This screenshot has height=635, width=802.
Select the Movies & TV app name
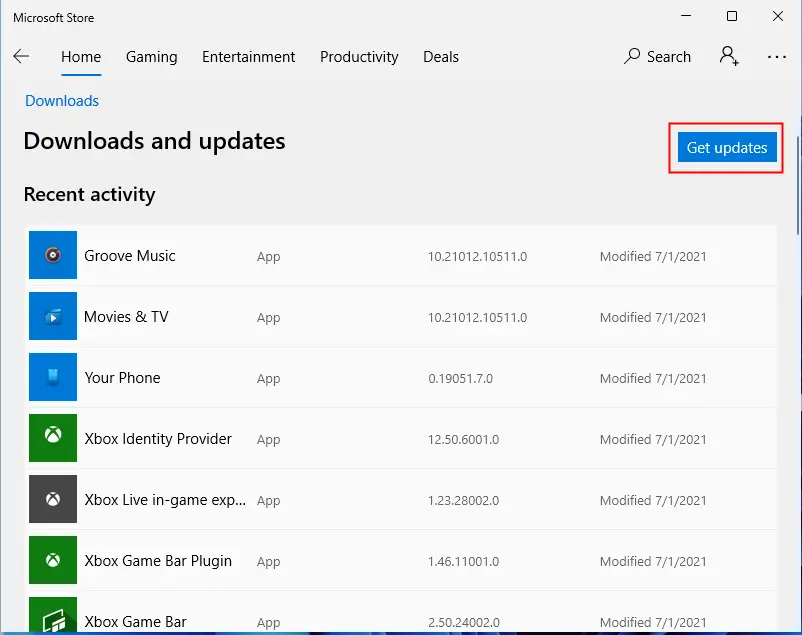click(126, 317)
